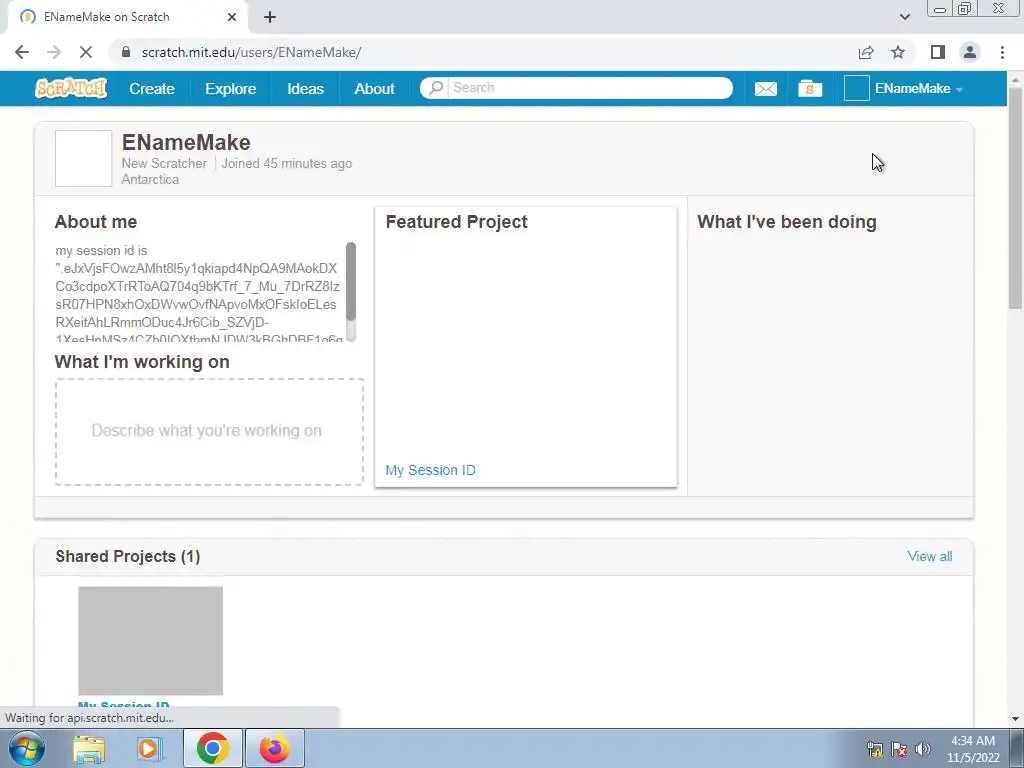The height and width of the screenshot is (768, 1024).
Task: Open Chrome three-dot menu
Action: tap(1002, 52)
